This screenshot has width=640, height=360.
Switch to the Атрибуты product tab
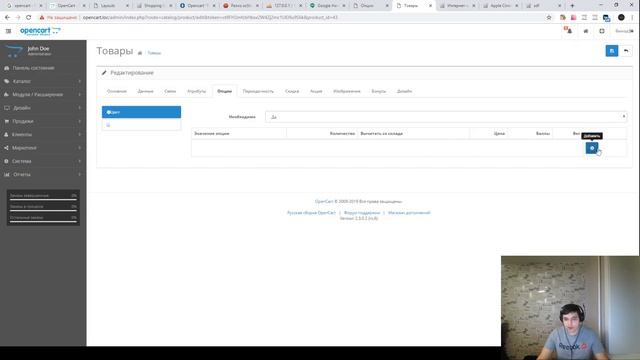pyautogui.click(x=196, y=91)
